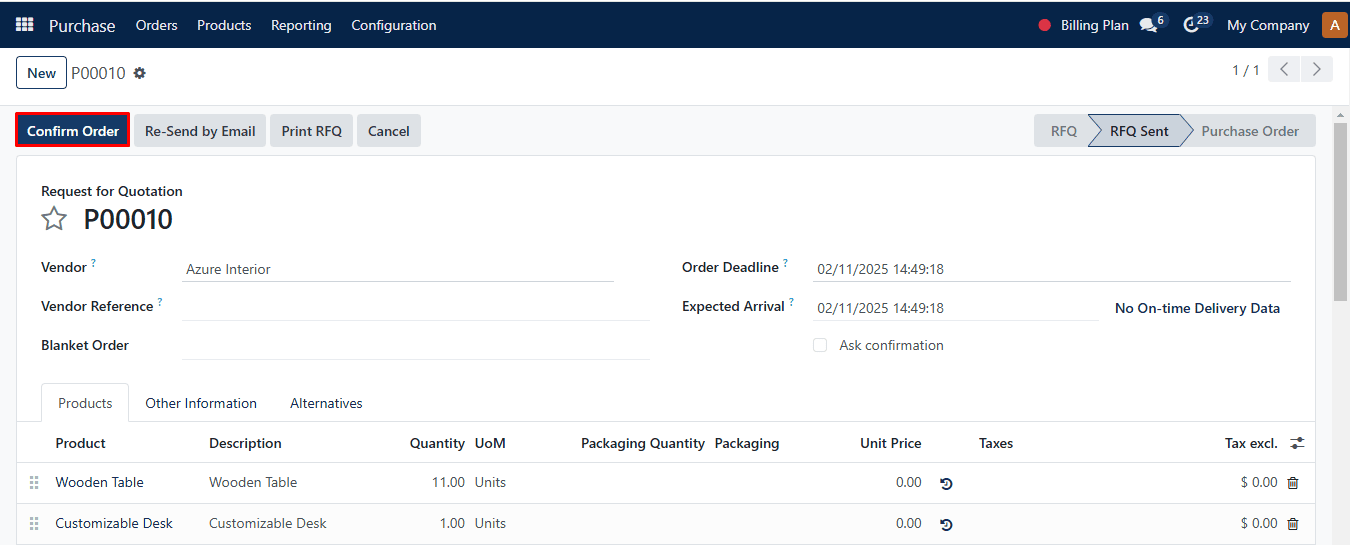The image size is (1350, 545).
Task: Open the Products menu
Action: (224, 25)
